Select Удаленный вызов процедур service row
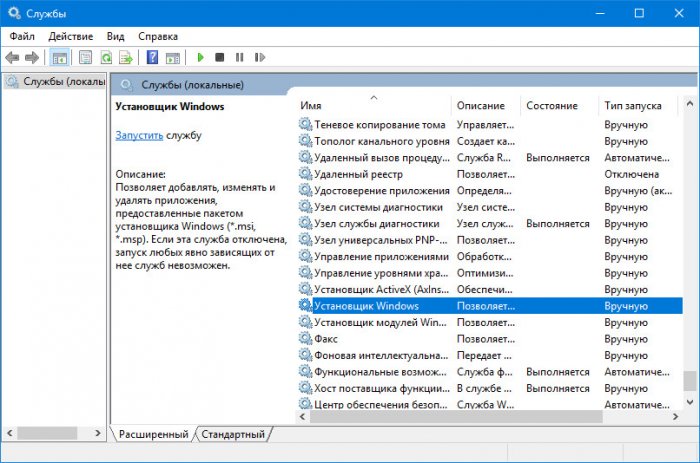The image size is (700, 463). tap(490, 157)
